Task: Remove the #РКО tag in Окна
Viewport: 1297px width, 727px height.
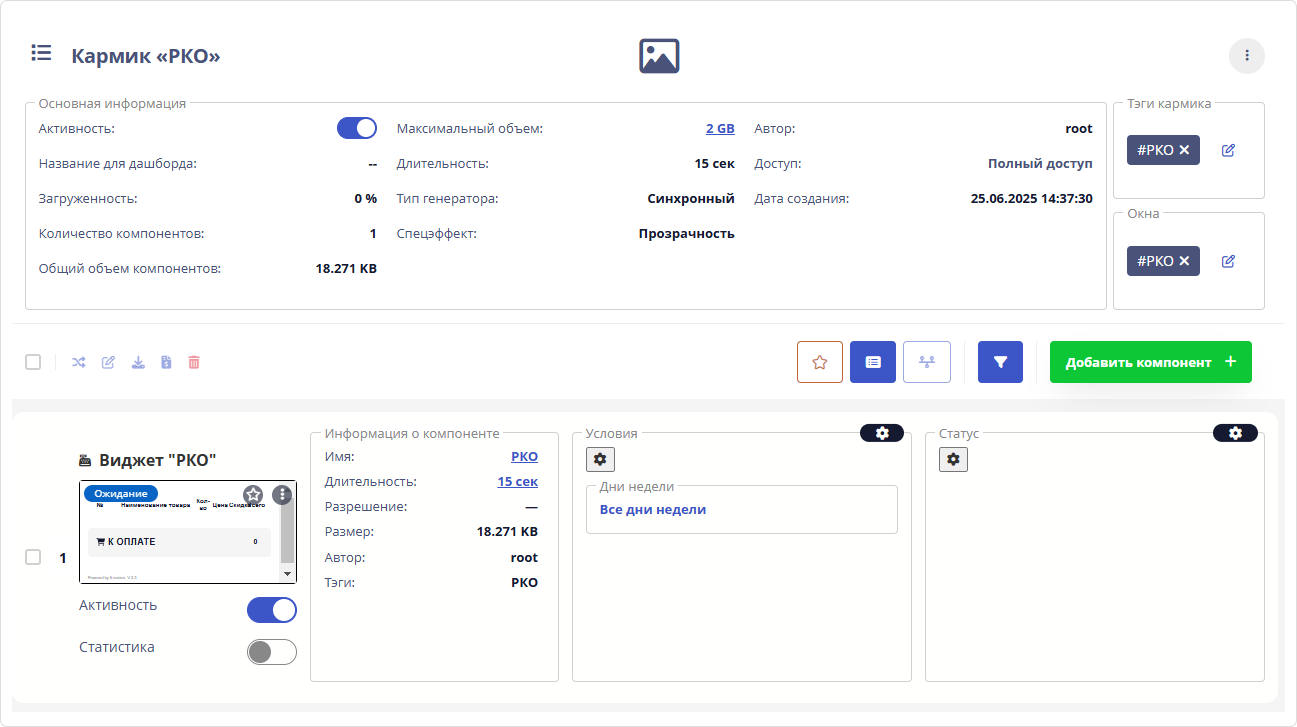Action: point(1184,261)
